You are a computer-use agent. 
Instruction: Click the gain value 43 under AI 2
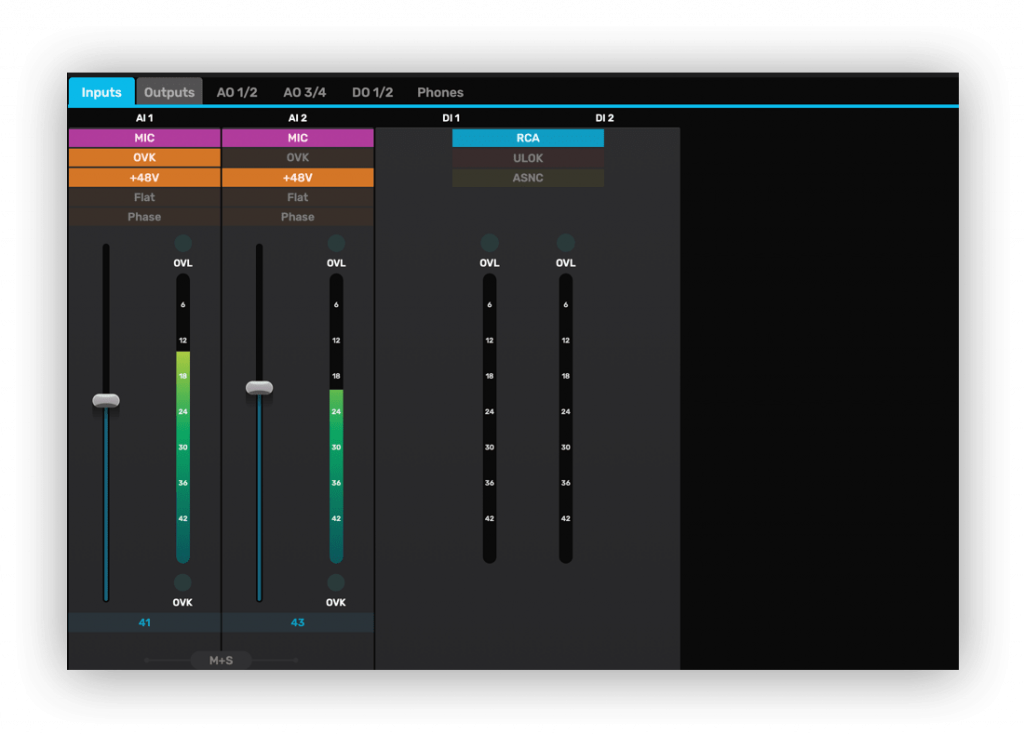tap(297, 622)
